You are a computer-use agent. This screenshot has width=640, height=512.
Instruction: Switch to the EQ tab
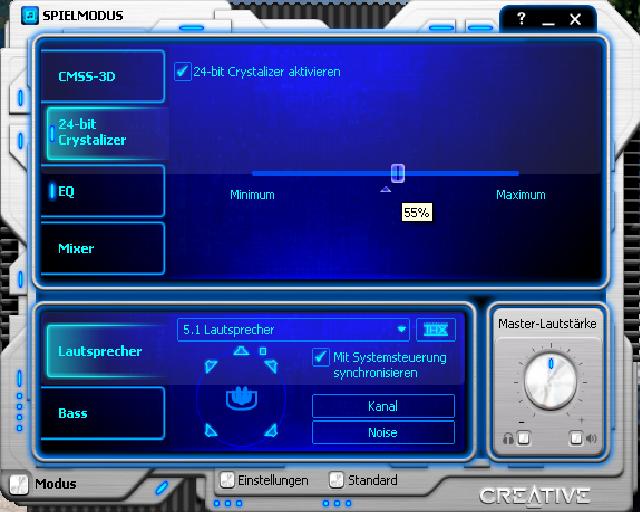click(x=103, y=191)
